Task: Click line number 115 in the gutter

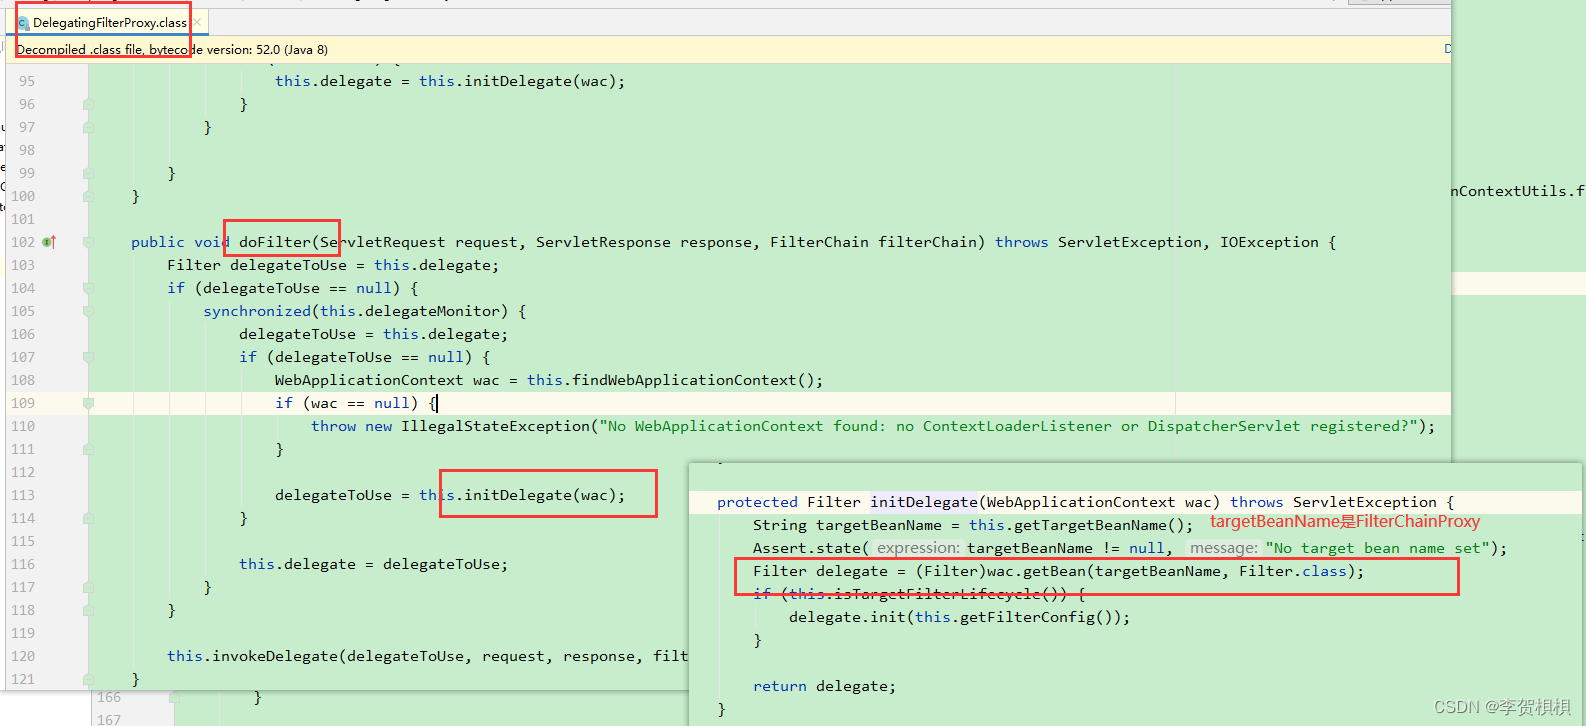Action: 22,541
